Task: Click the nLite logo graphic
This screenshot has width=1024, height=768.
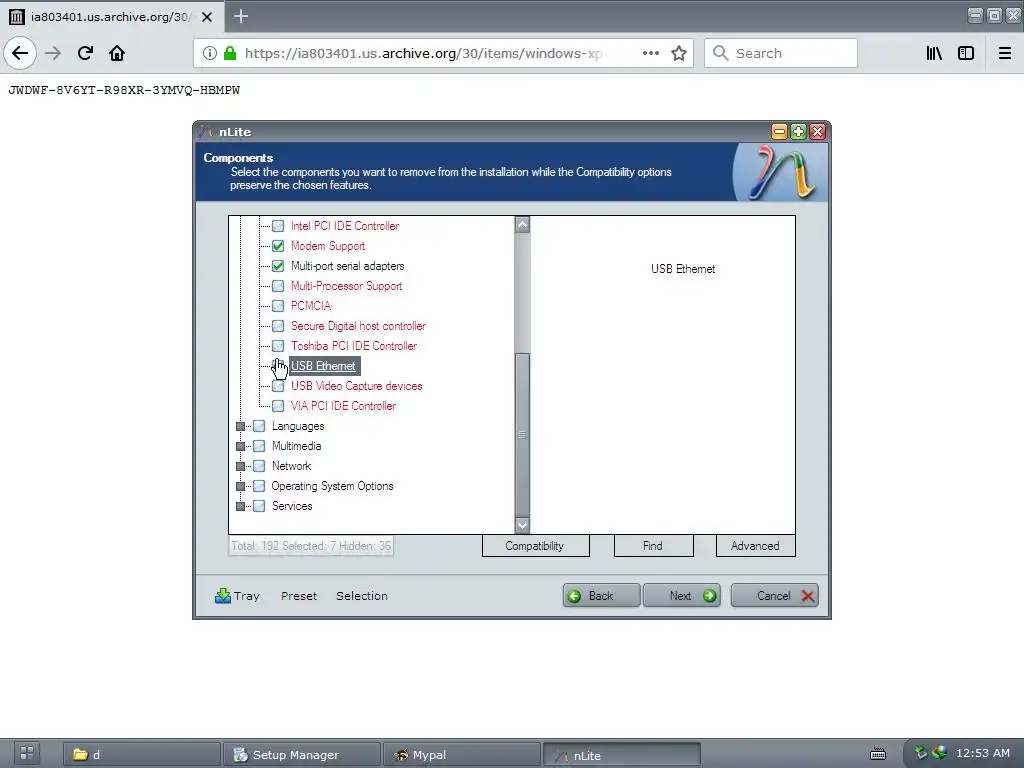Action: 780,172
